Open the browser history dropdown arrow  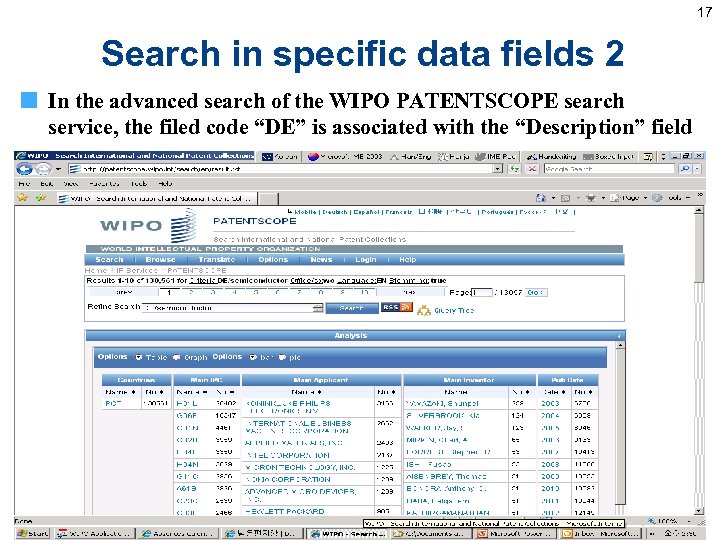(58, 169)
